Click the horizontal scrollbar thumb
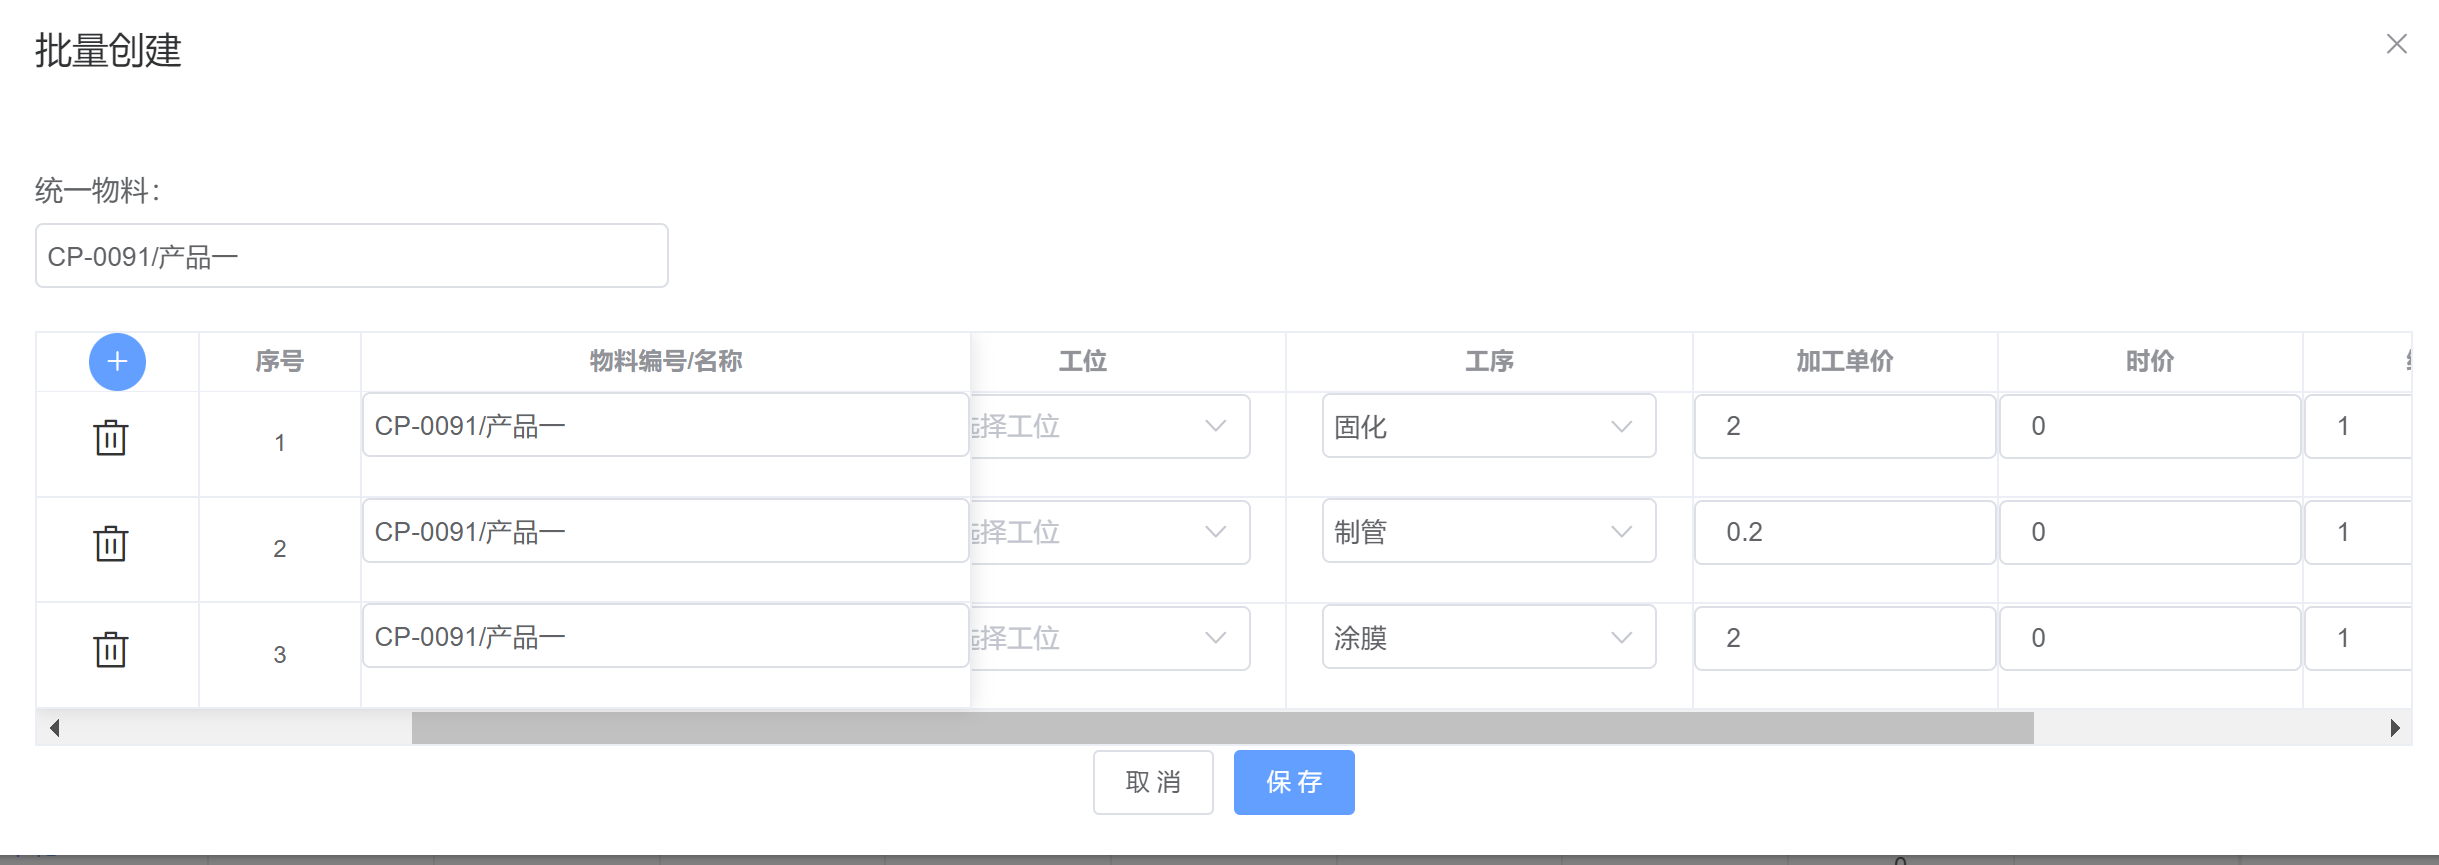The image size is (2439, 865). 1222,728
